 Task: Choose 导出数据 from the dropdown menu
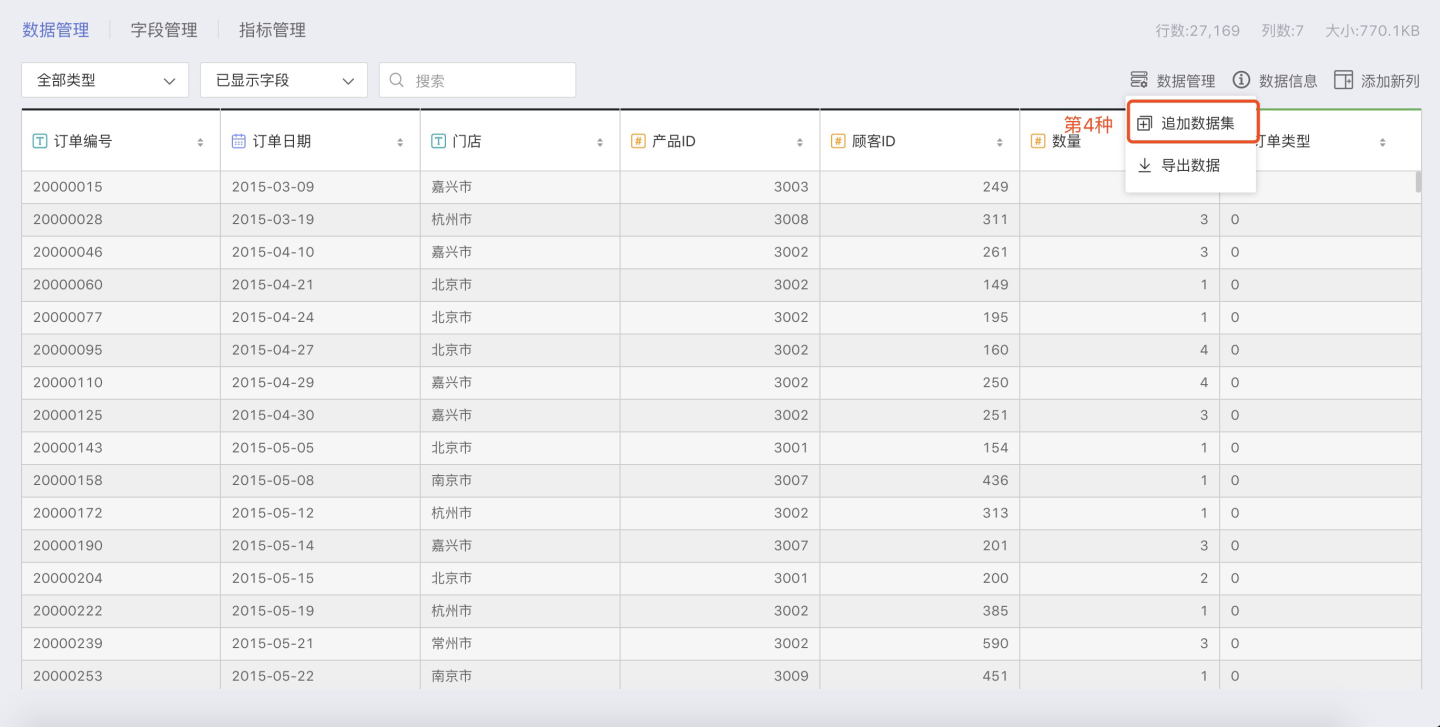[x=1190, y=165]
